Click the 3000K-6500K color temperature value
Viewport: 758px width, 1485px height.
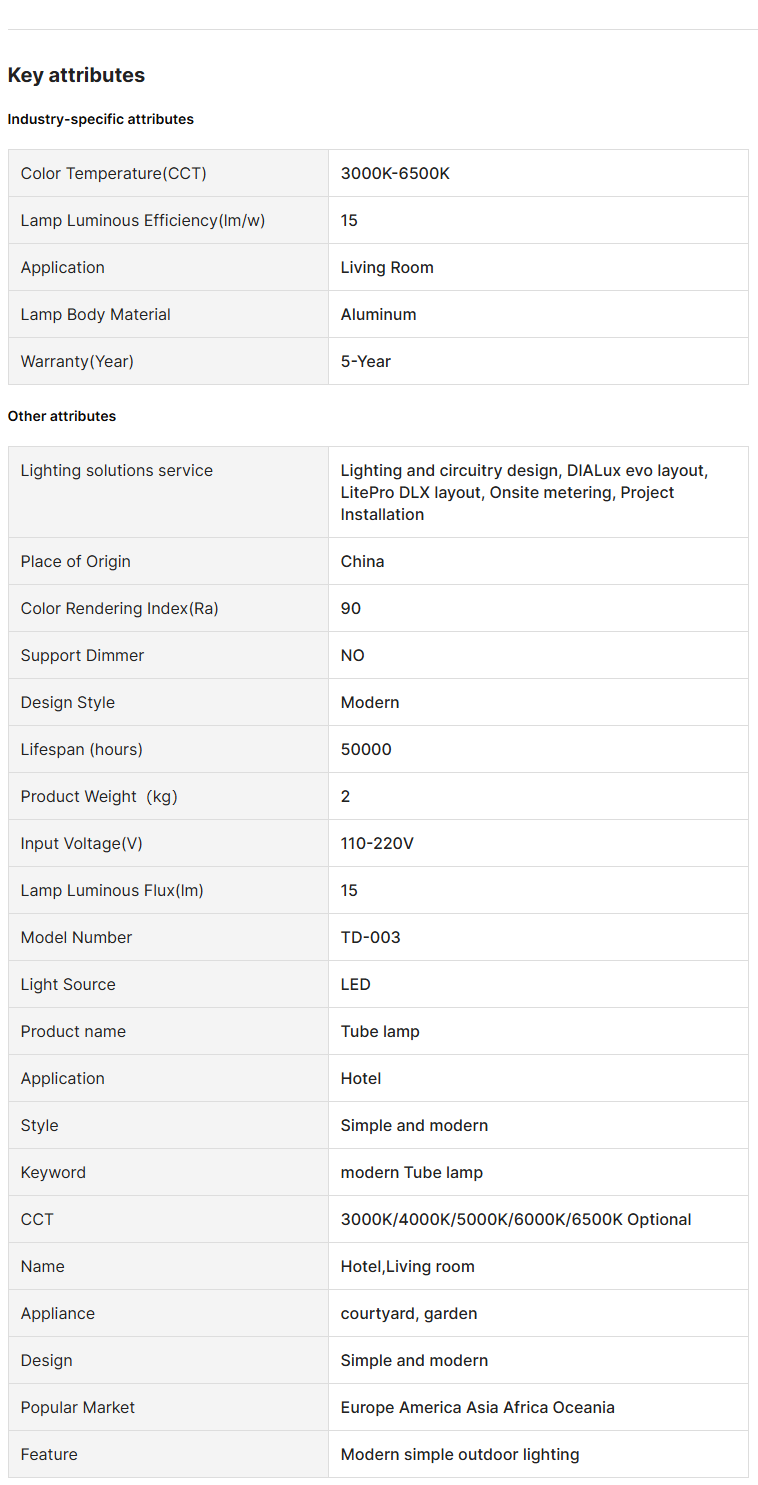395,173
